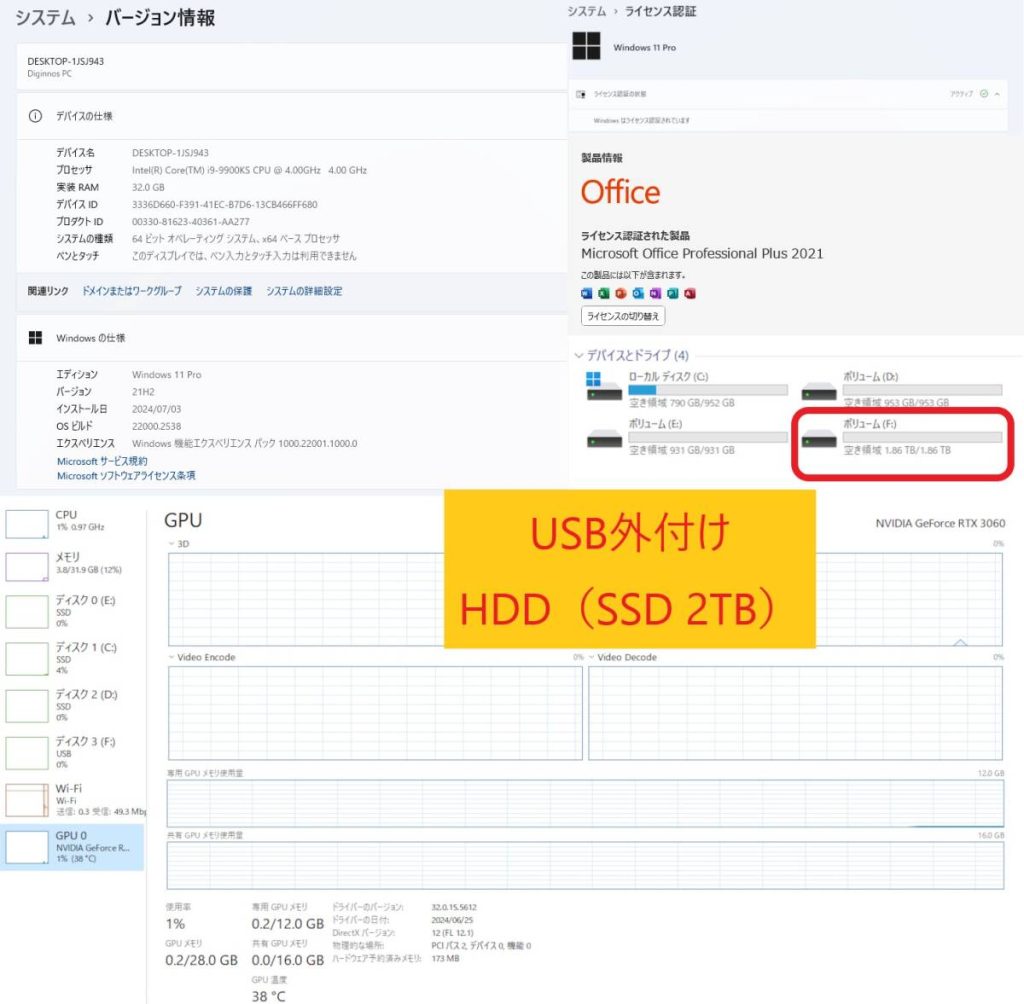
Task: Click the デバイスの仕様 section header
Action: pos(291,116)
